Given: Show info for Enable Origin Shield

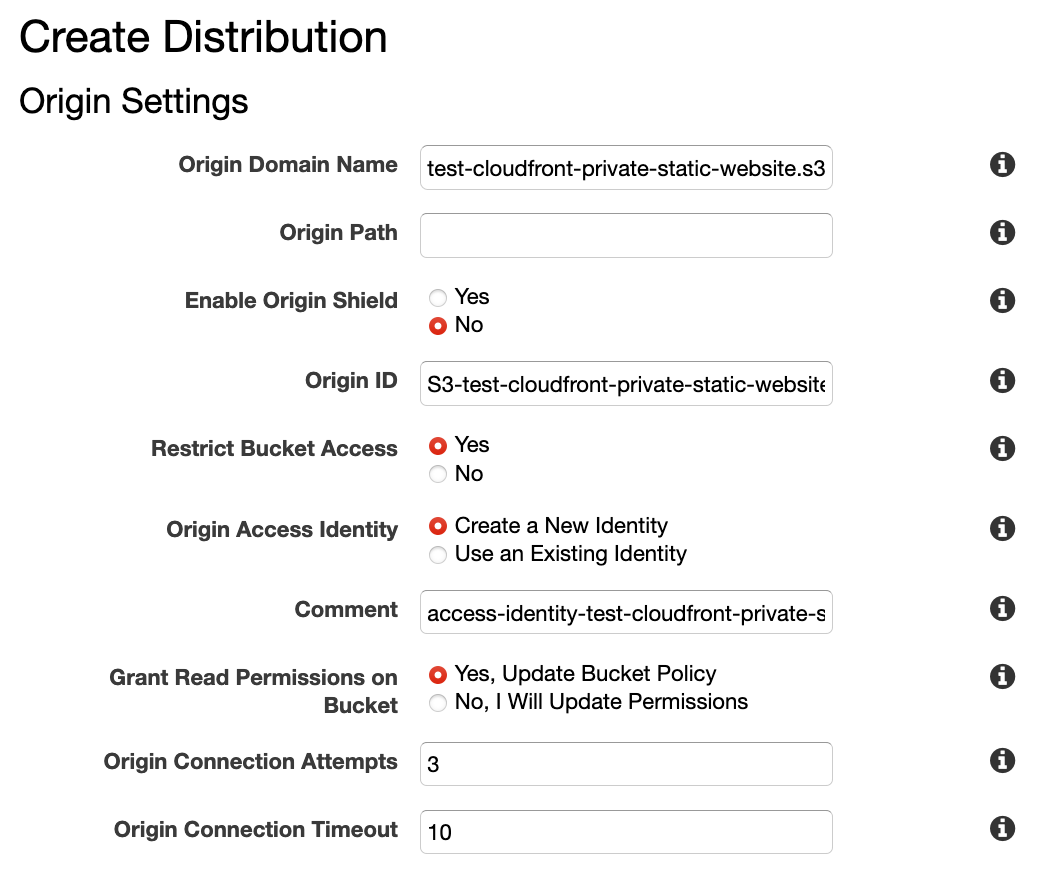Looking at the screenshot, I should click(1002, 300).
